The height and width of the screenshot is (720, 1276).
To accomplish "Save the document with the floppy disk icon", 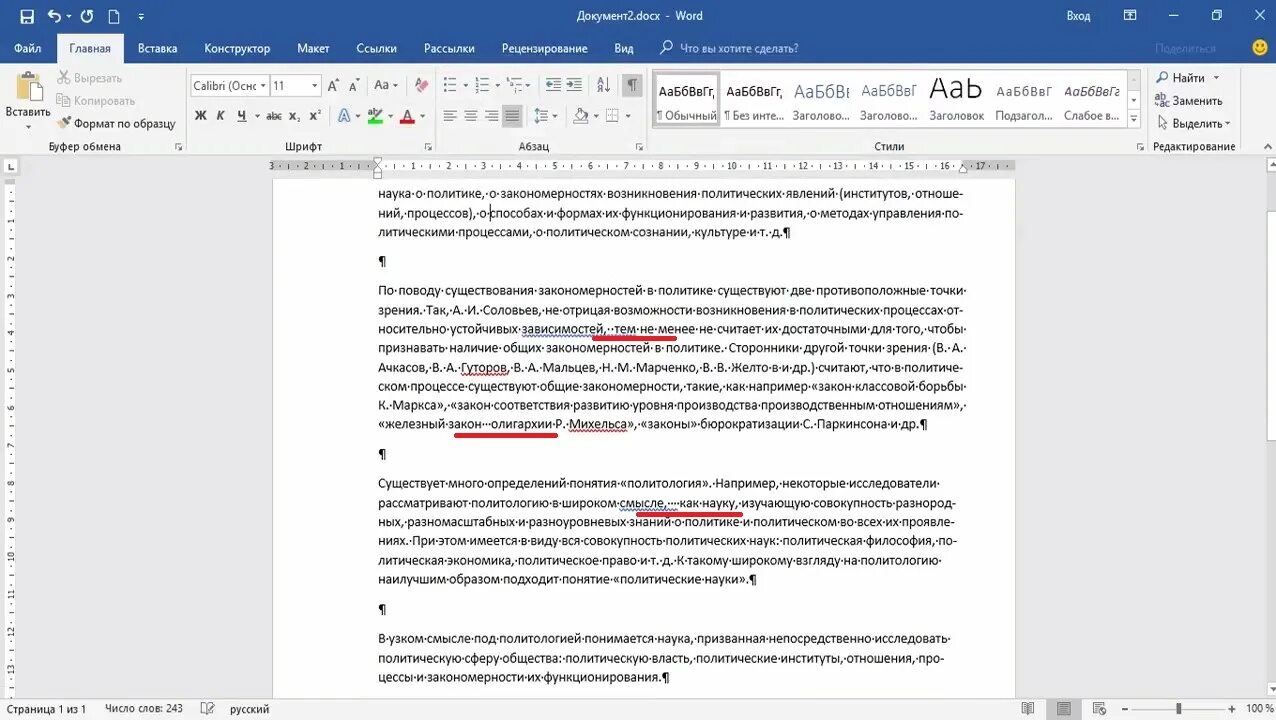I will (27, 16).
